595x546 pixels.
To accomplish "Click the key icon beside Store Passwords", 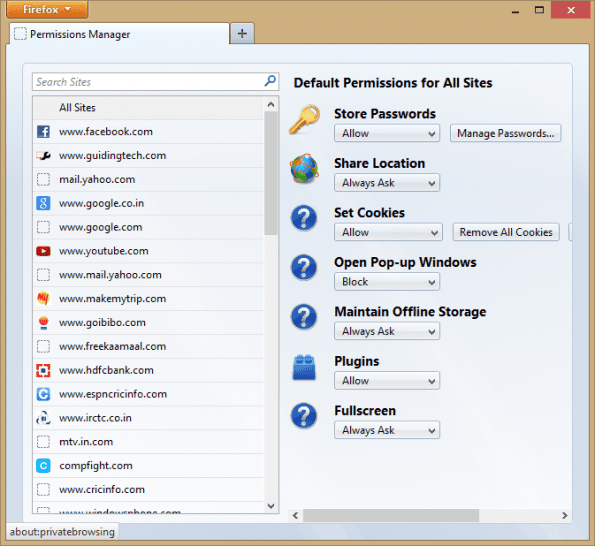I will pos(304,119).
